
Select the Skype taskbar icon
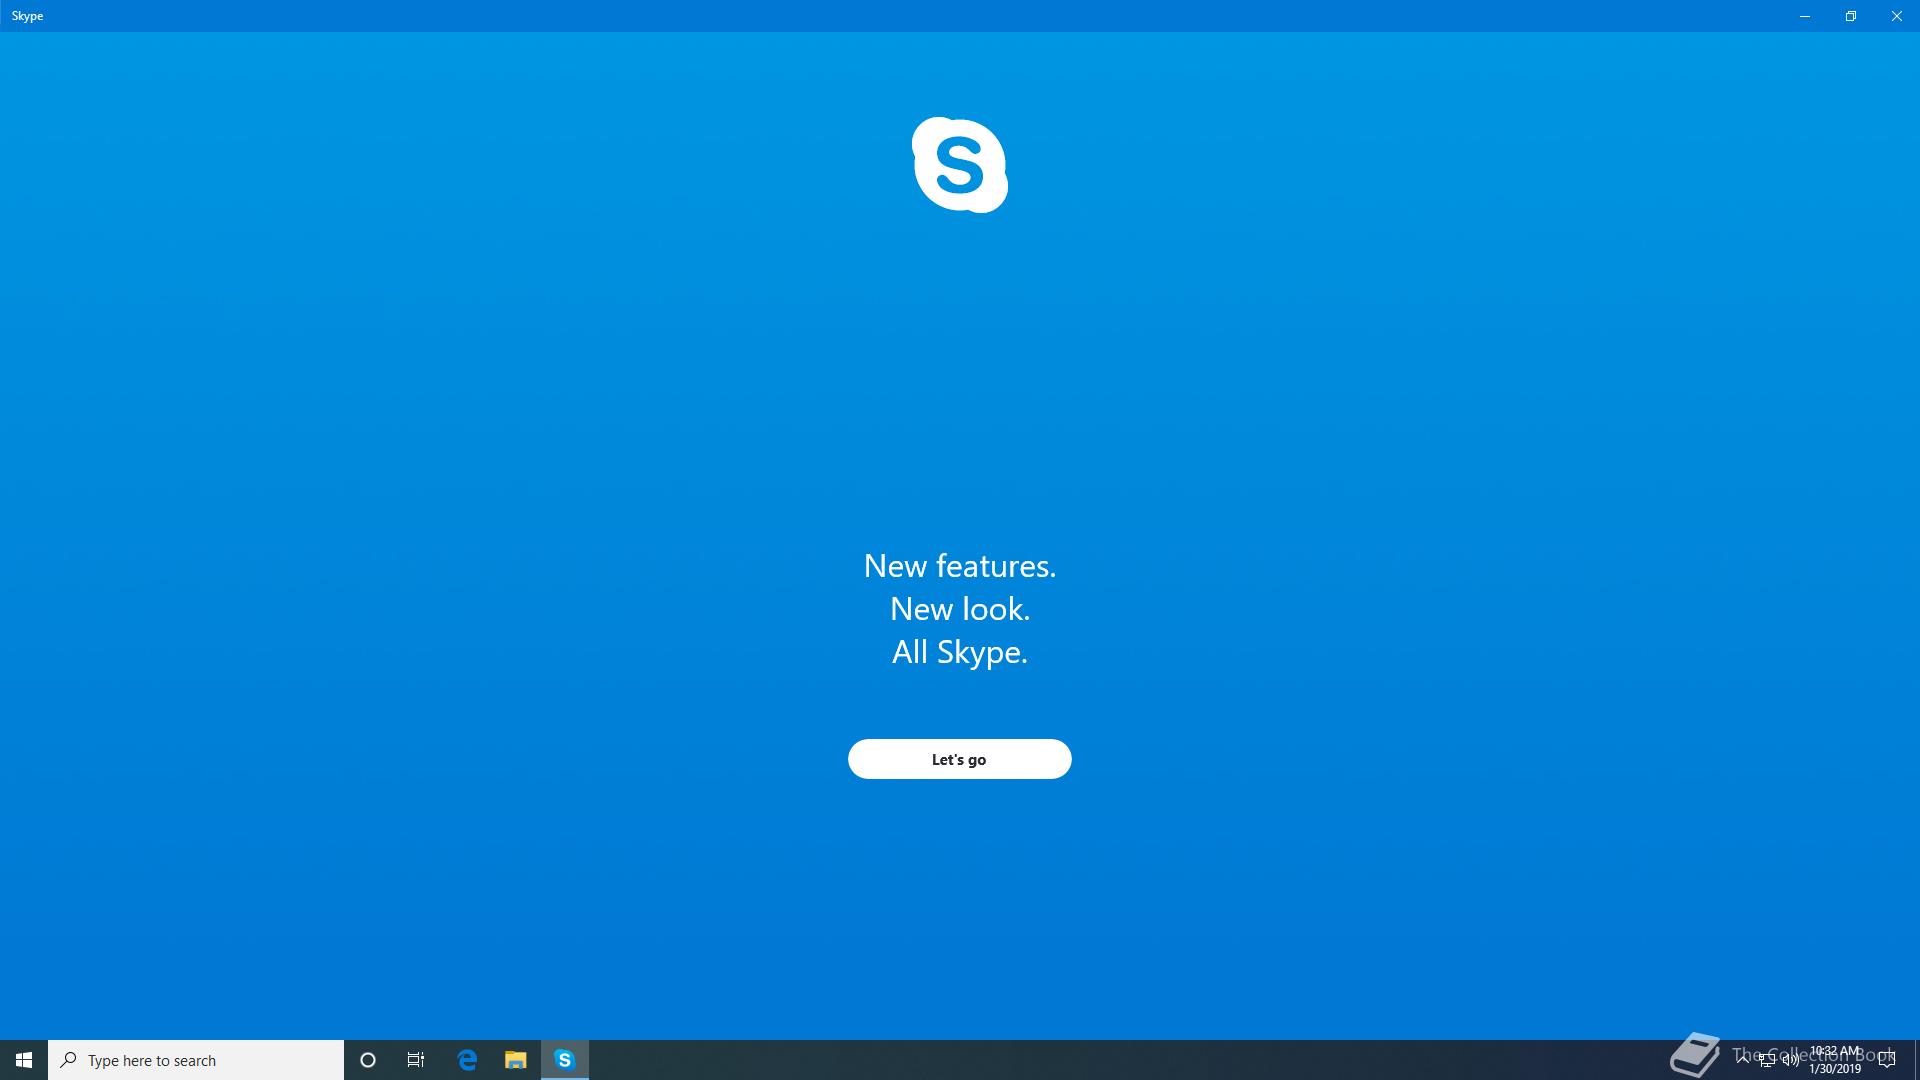(x=565, y=1060)
